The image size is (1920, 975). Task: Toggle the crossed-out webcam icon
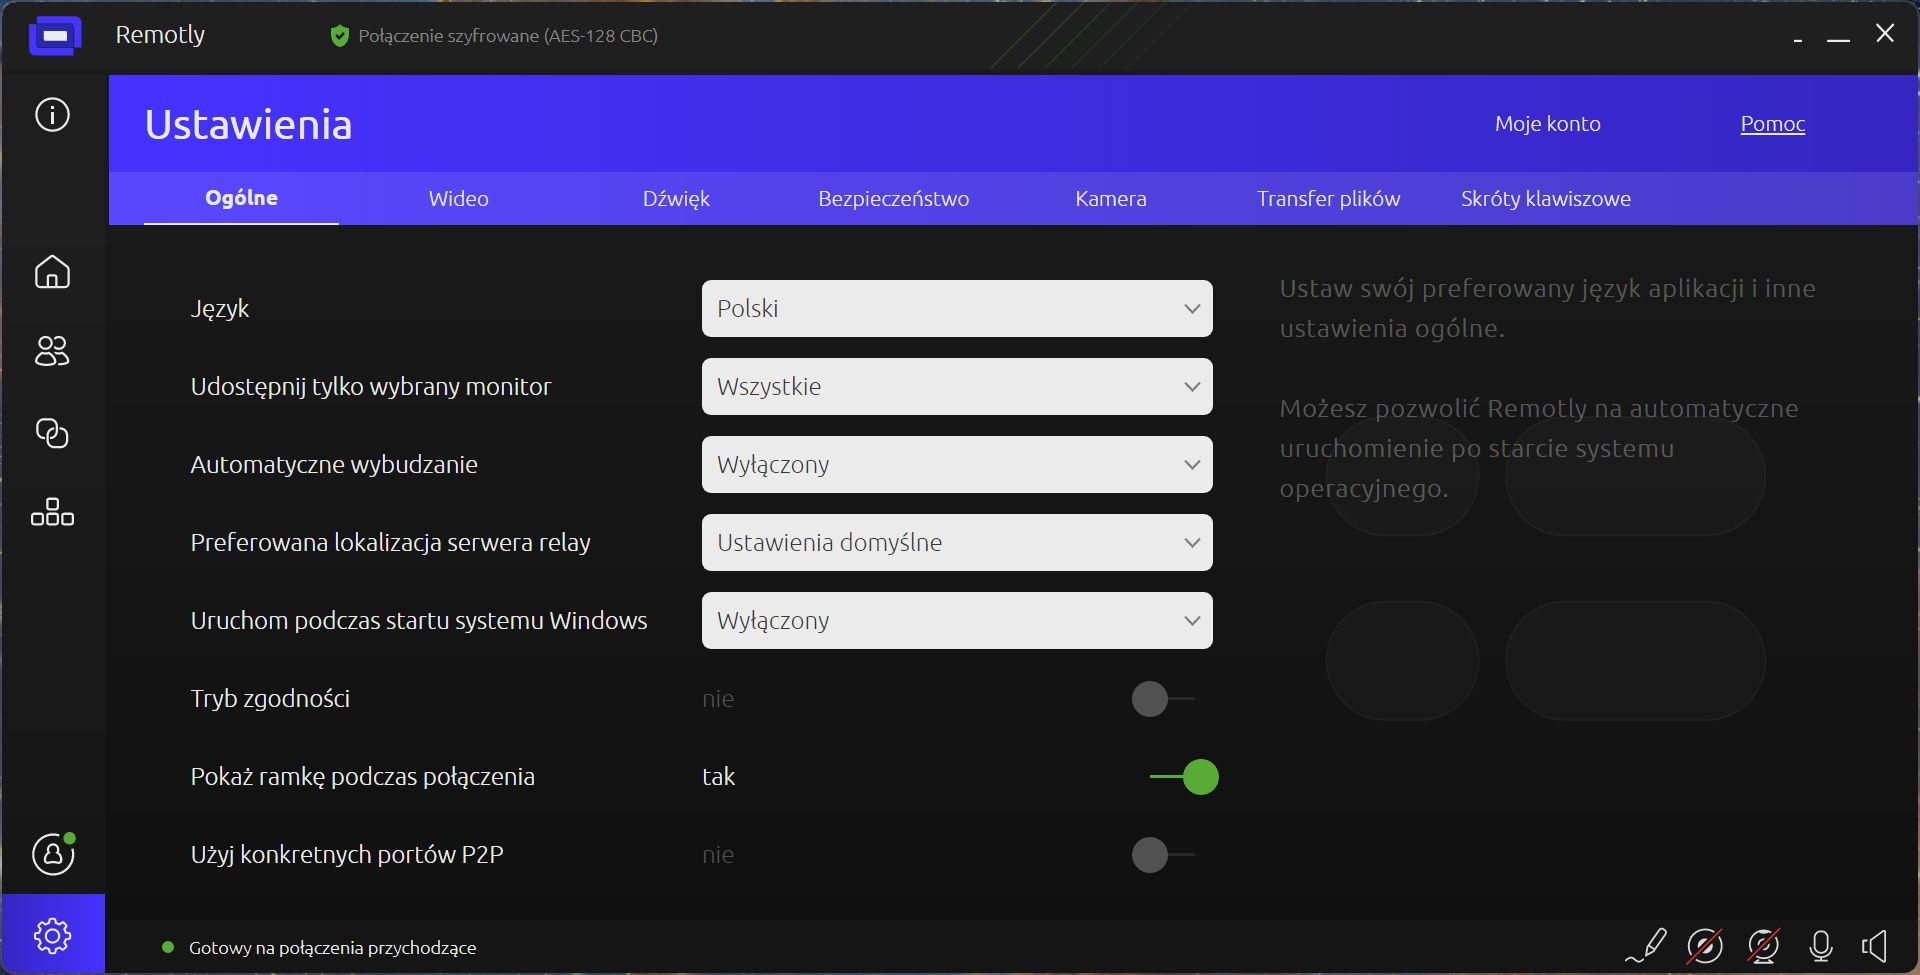[1763, 945]
